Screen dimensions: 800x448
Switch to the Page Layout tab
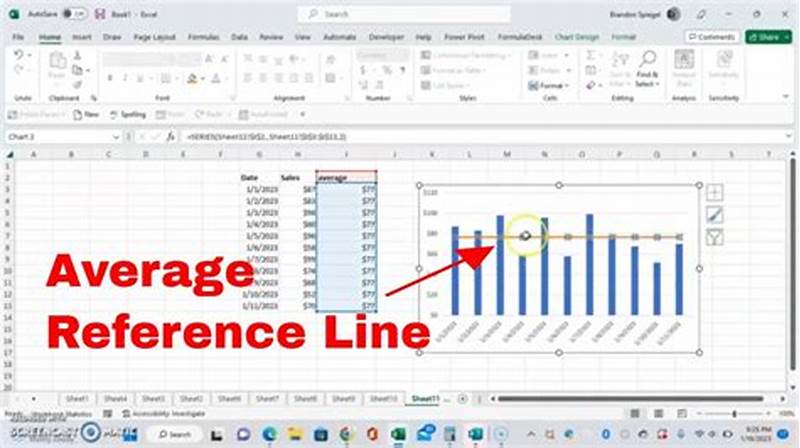point(154,37)
